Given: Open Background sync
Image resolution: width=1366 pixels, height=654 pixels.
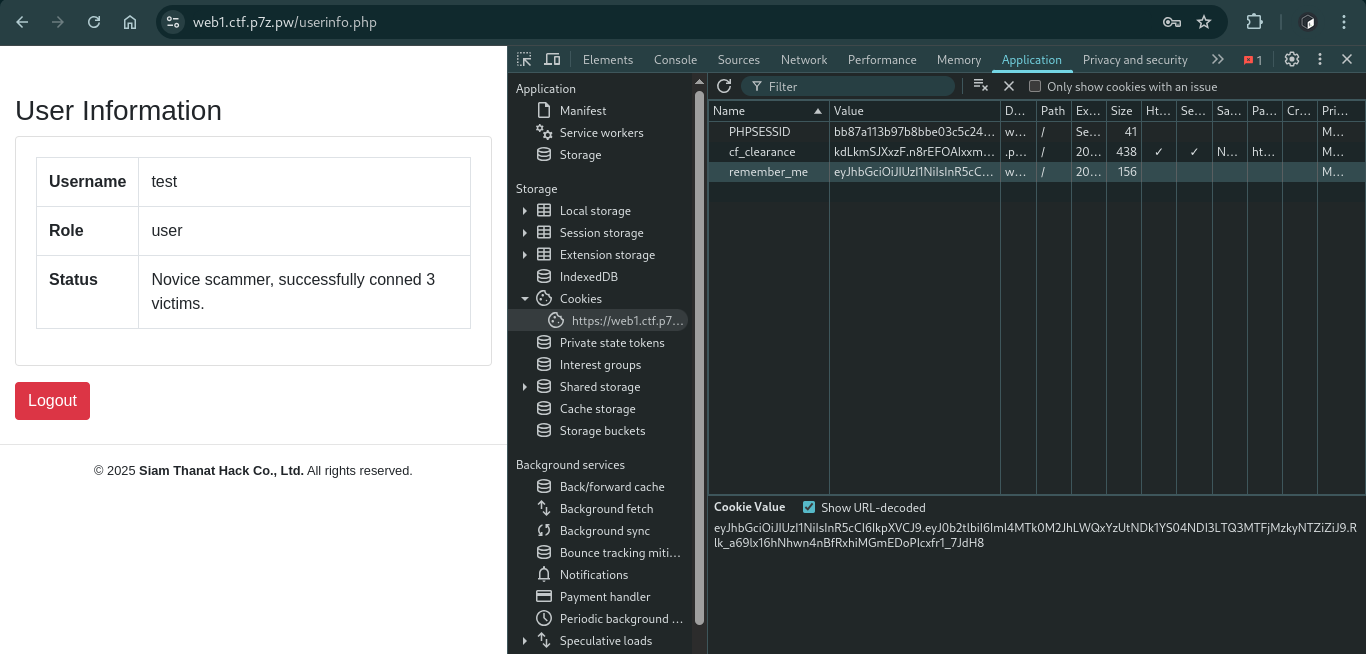Looking at the screenshot, I should coord(605,531).
